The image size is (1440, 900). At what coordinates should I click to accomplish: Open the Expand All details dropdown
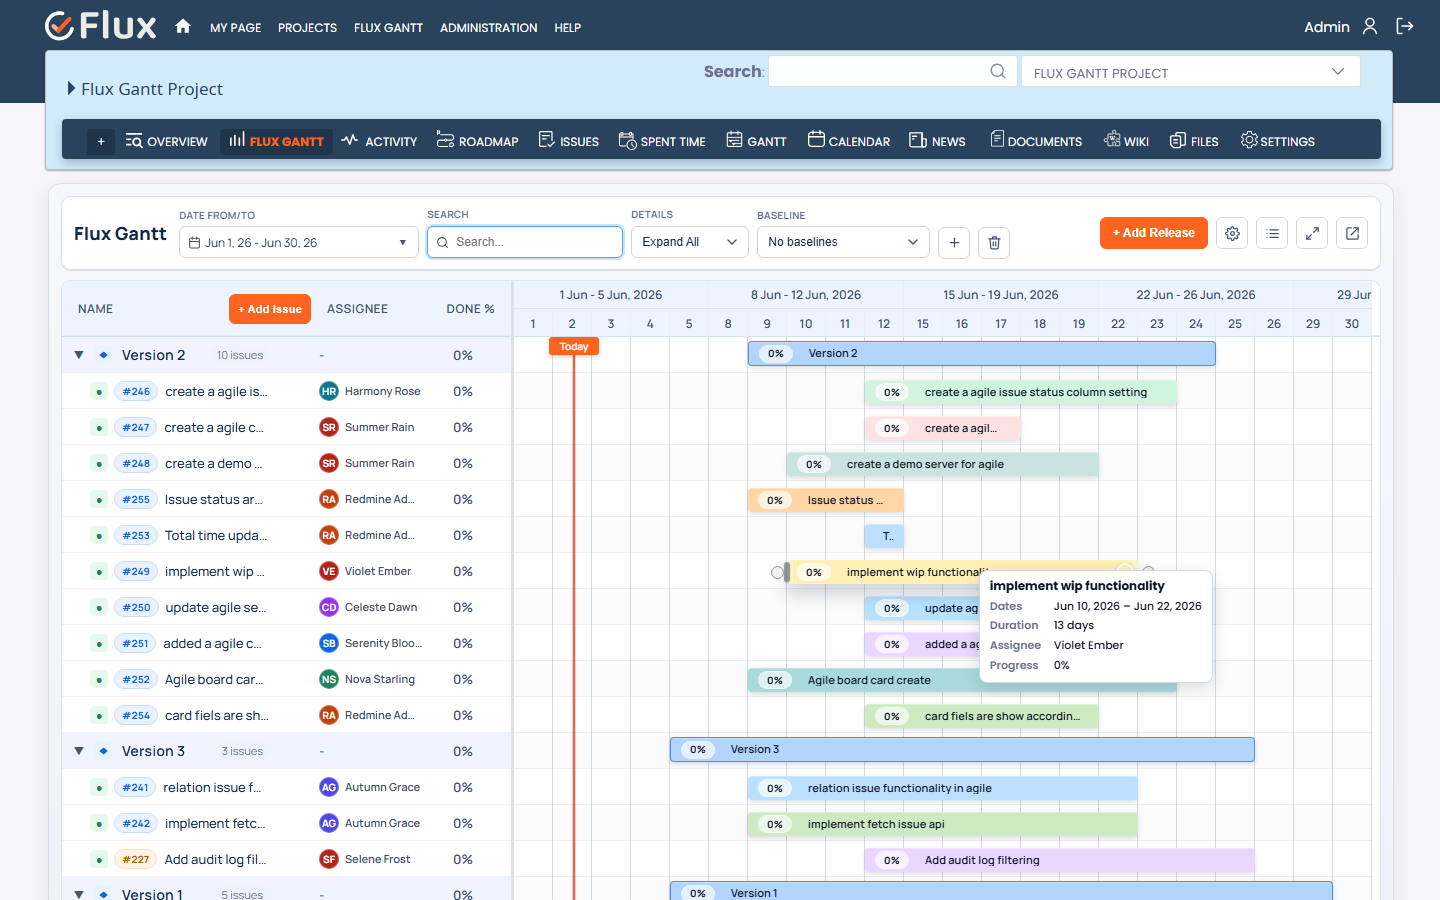click(x=689, y=242)
